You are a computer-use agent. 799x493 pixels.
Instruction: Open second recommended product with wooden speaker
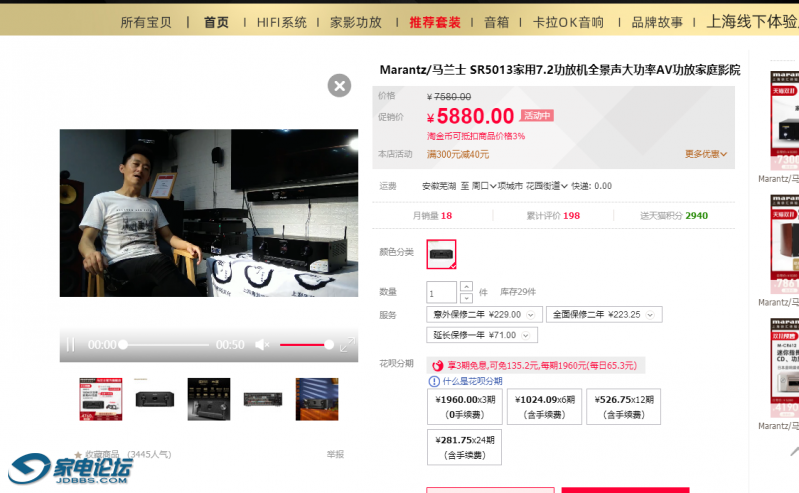tap(784, 245)
